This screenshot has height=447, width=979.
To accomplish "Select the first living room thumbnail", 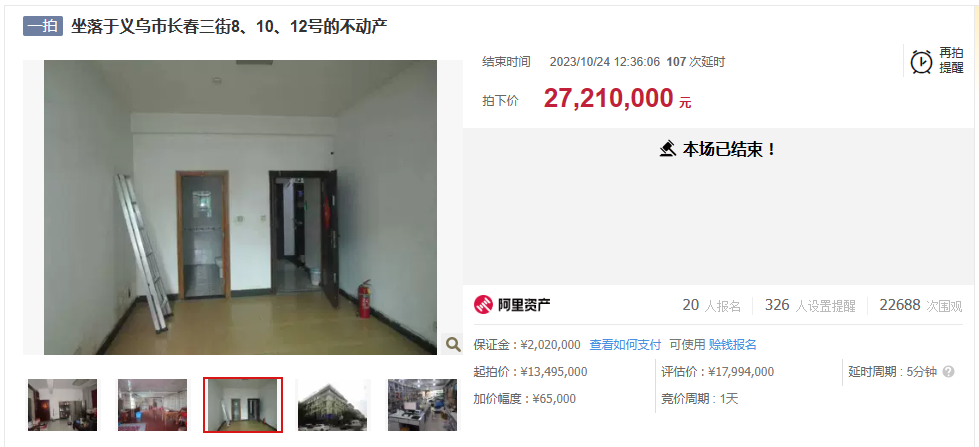I will point(62,405).
